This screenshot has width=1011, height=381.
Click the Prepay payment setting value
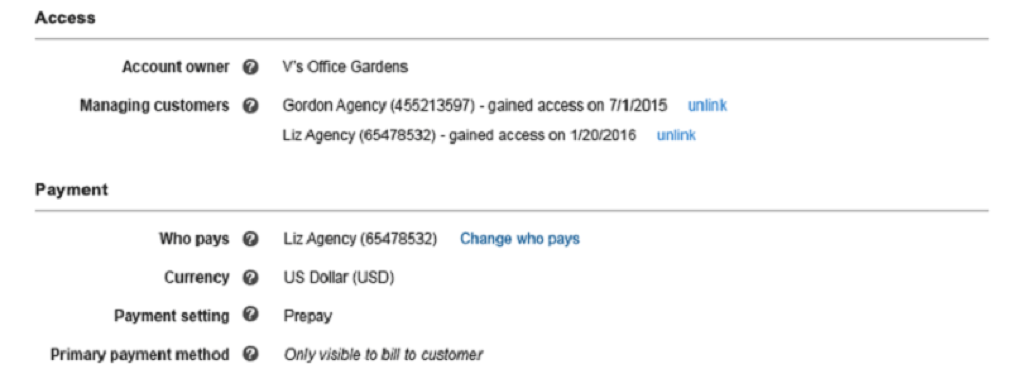[308, 317]
